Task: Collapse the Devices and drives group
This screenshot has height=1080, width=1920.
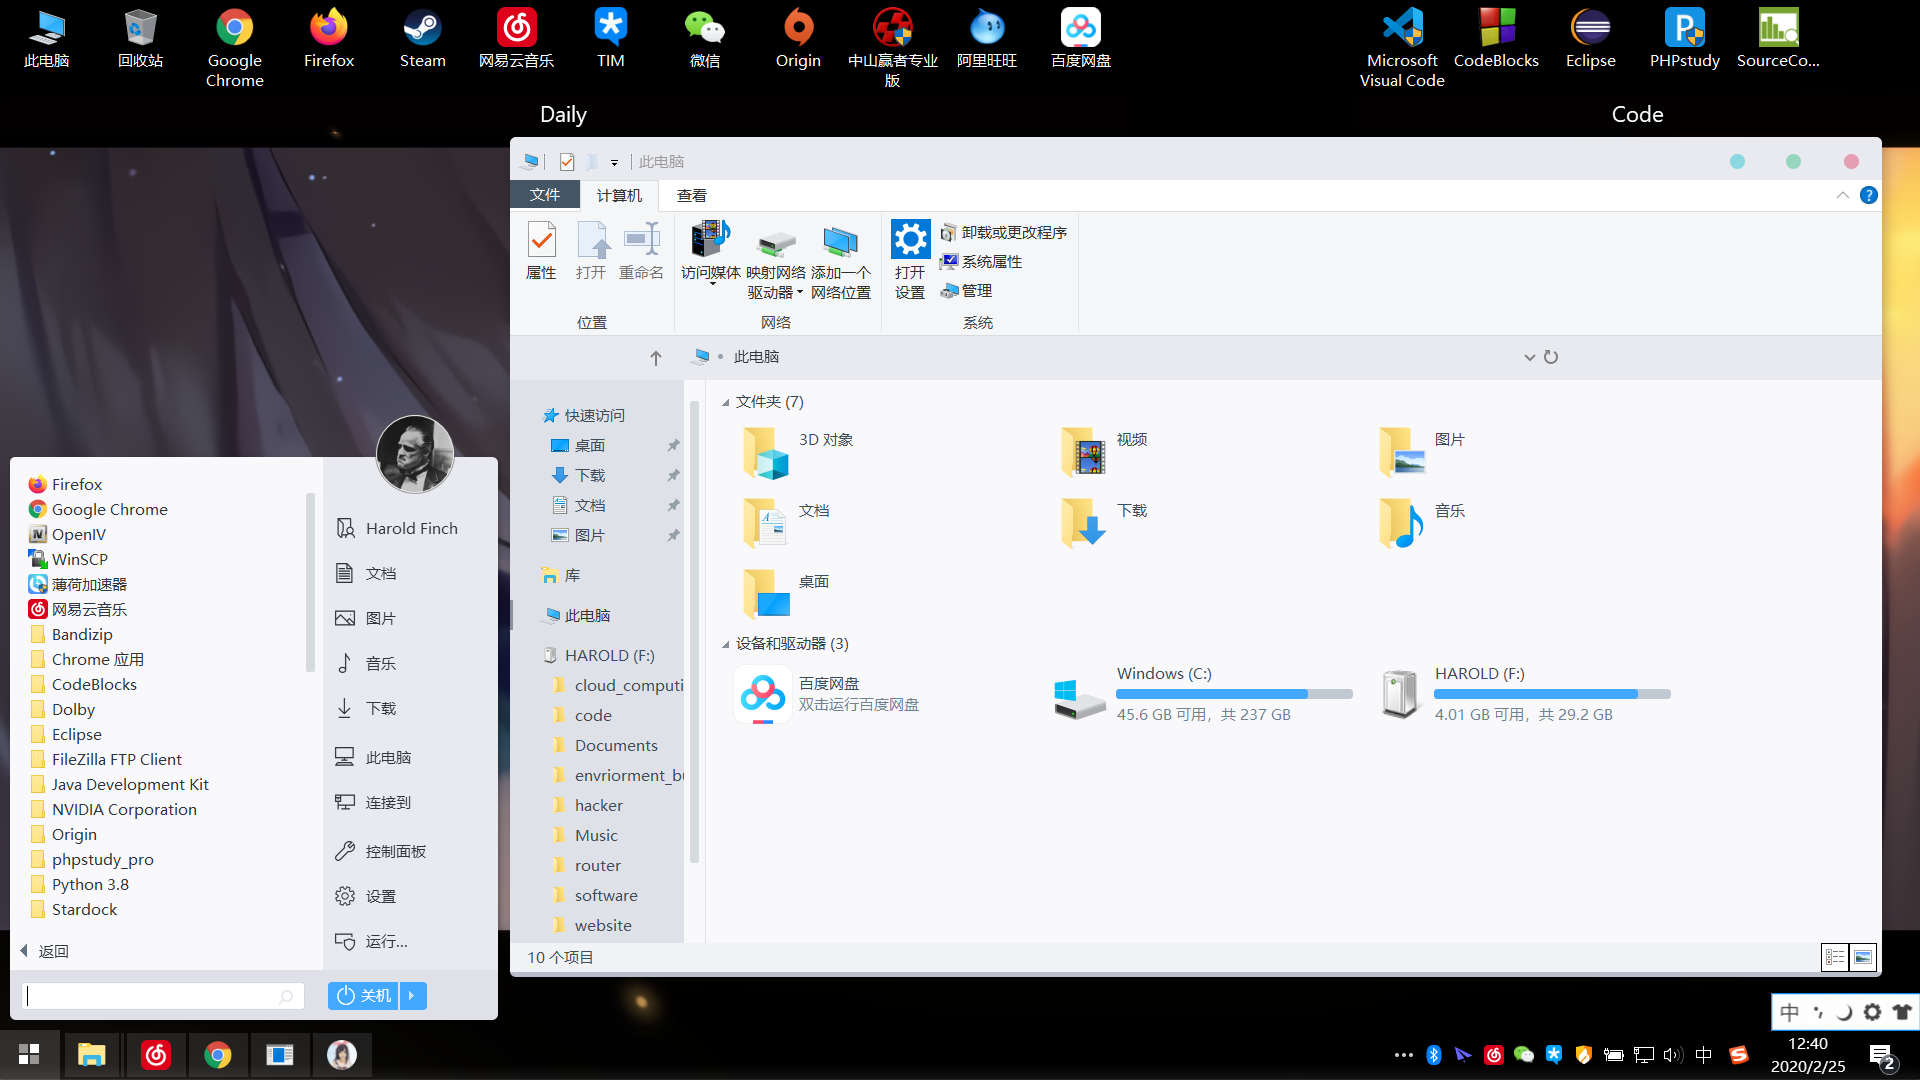Action: click(725, 644)
